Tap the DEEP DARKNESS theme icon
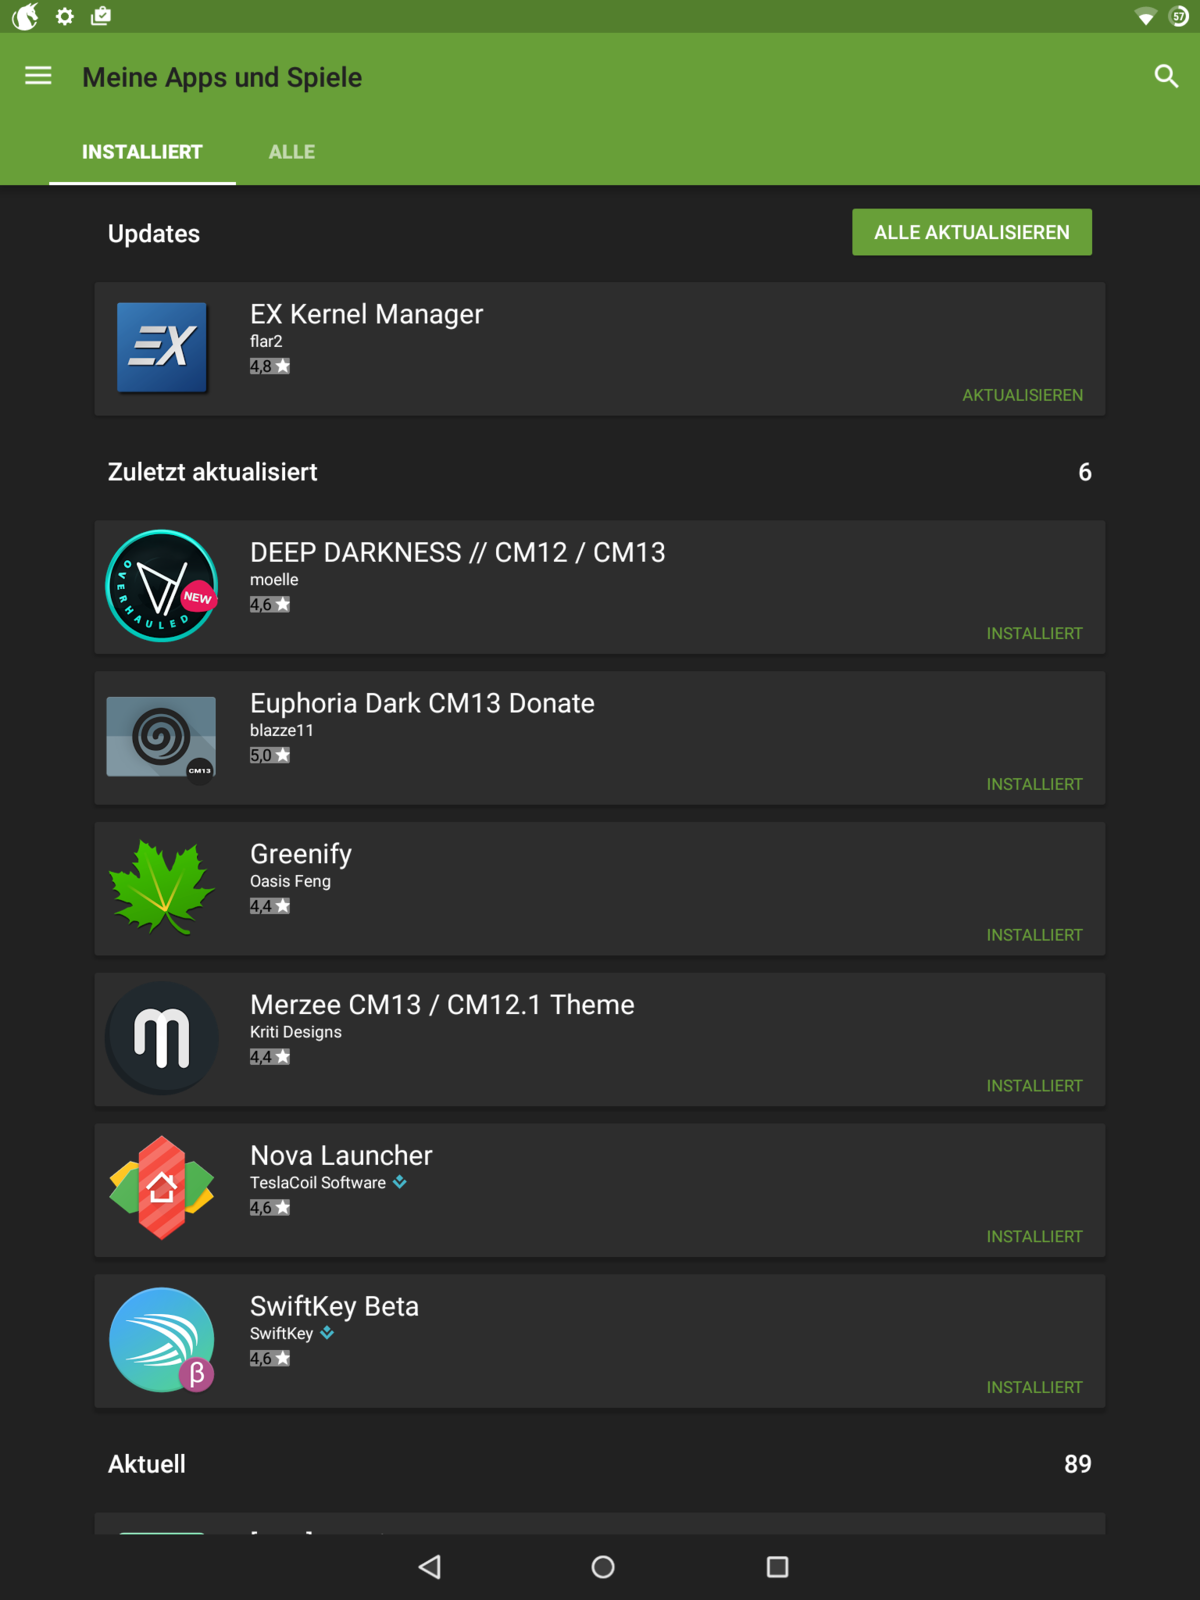Viewport: 1200px width, 1600px height. click(x=162, y=586)
